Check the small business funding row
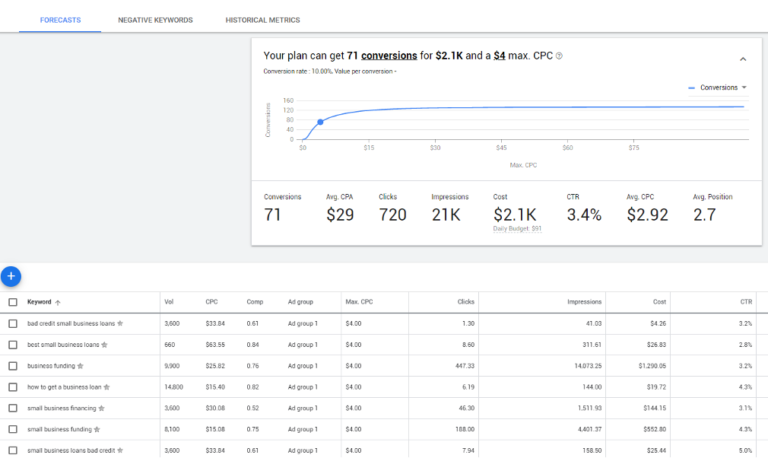768x458 pixels. coord(13,429)
